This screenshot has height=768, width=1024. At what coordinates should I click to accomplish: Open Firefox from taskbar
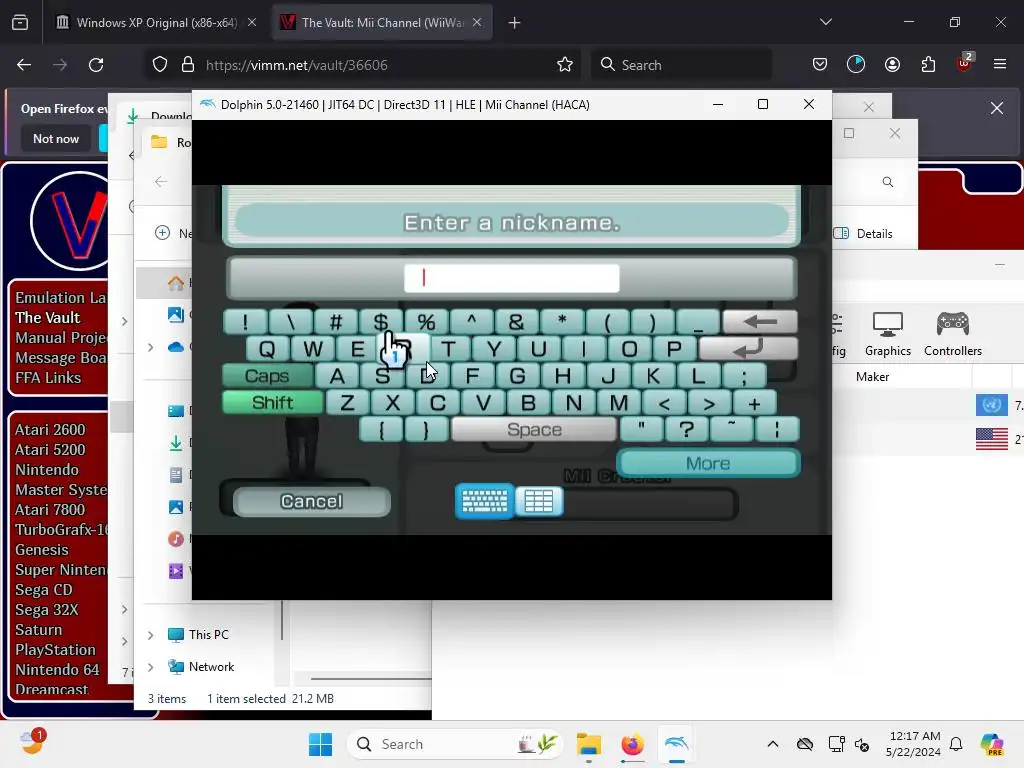point(632,744)
